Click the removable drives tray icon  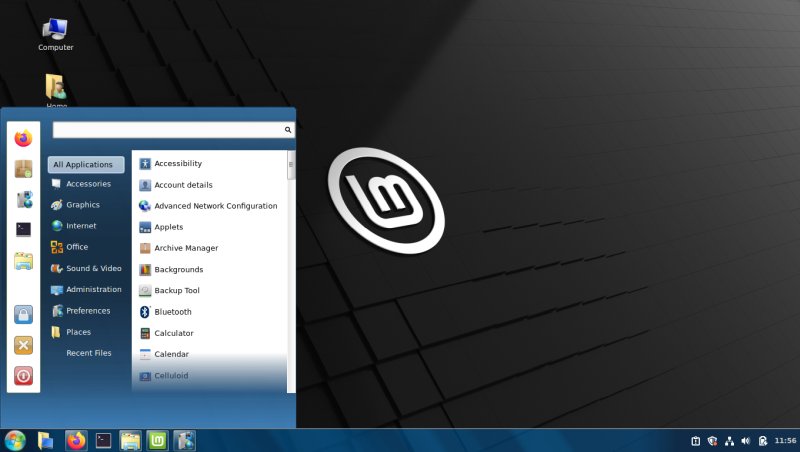tap(763, 441)
